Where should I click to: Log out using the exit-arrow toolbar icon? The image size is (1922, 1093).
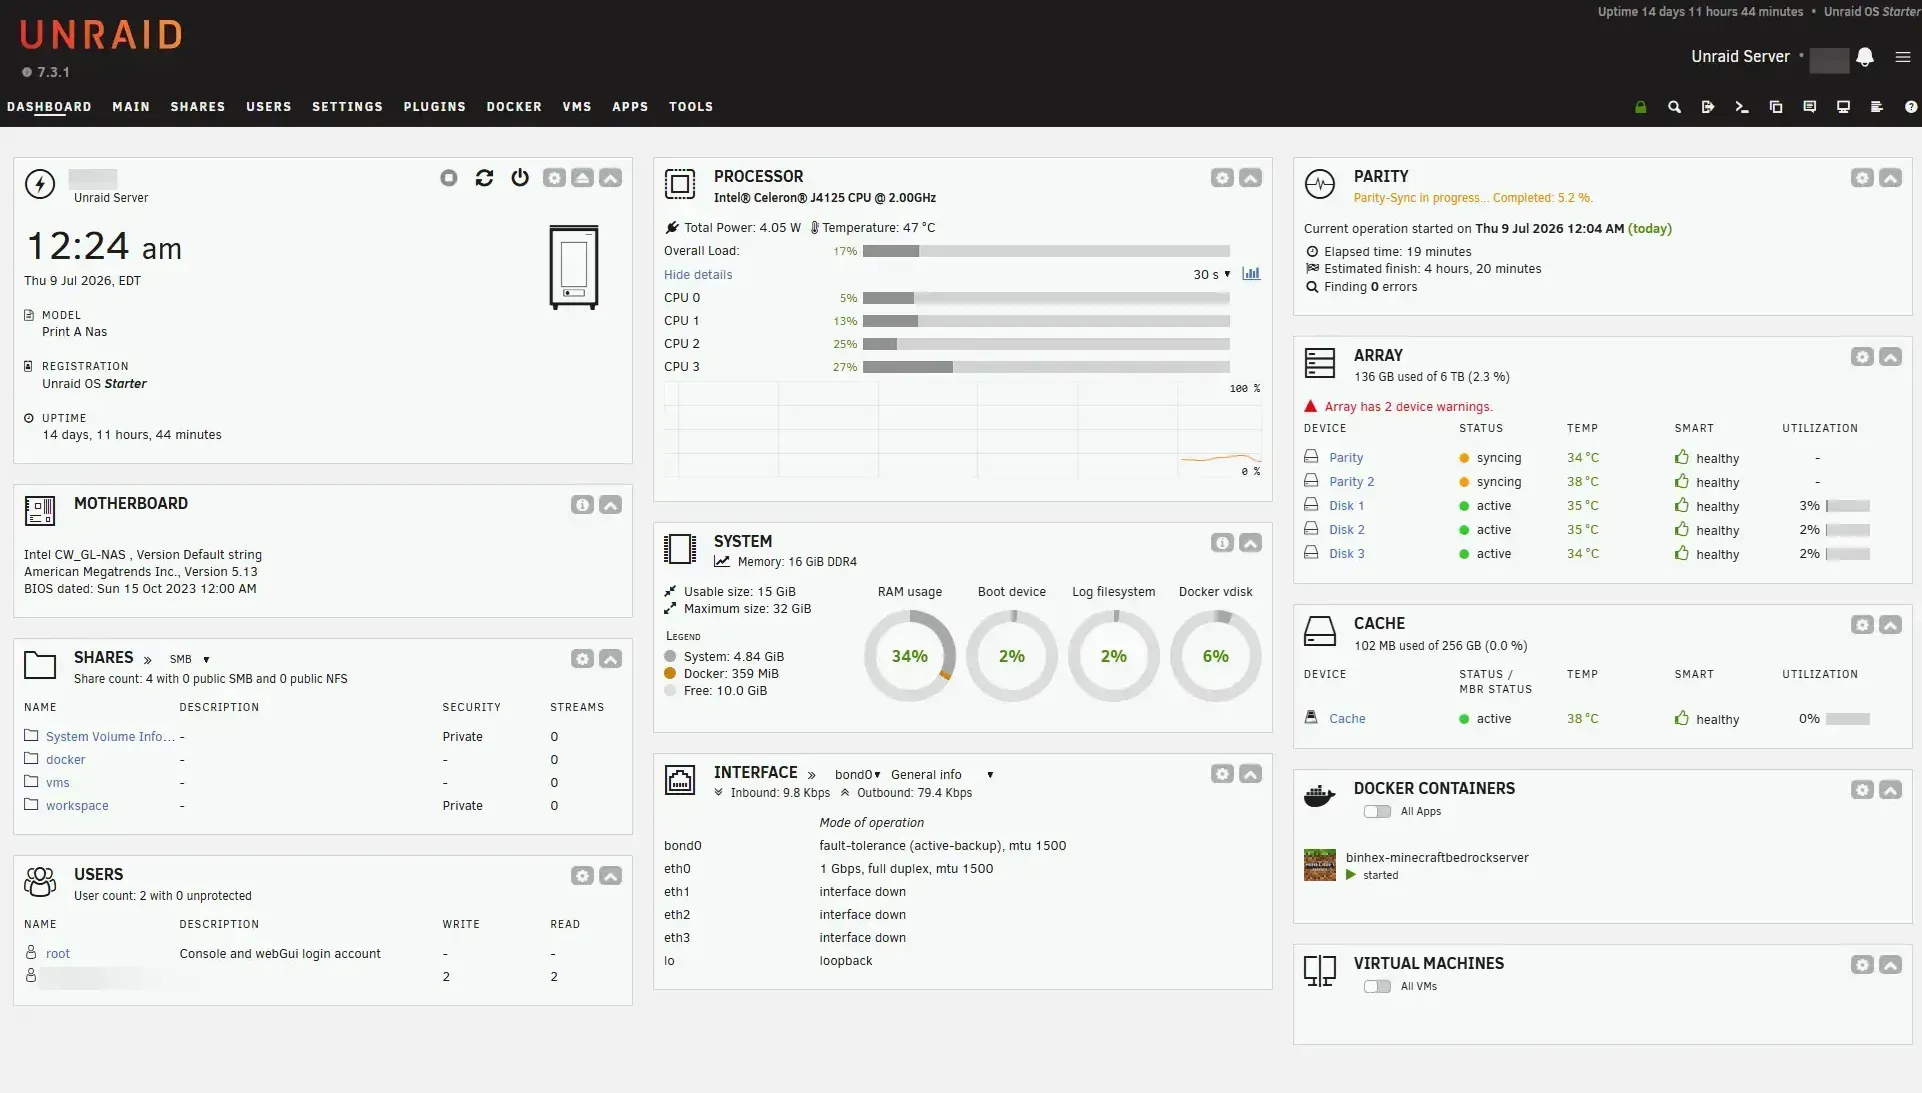[x=1708, y=107]
